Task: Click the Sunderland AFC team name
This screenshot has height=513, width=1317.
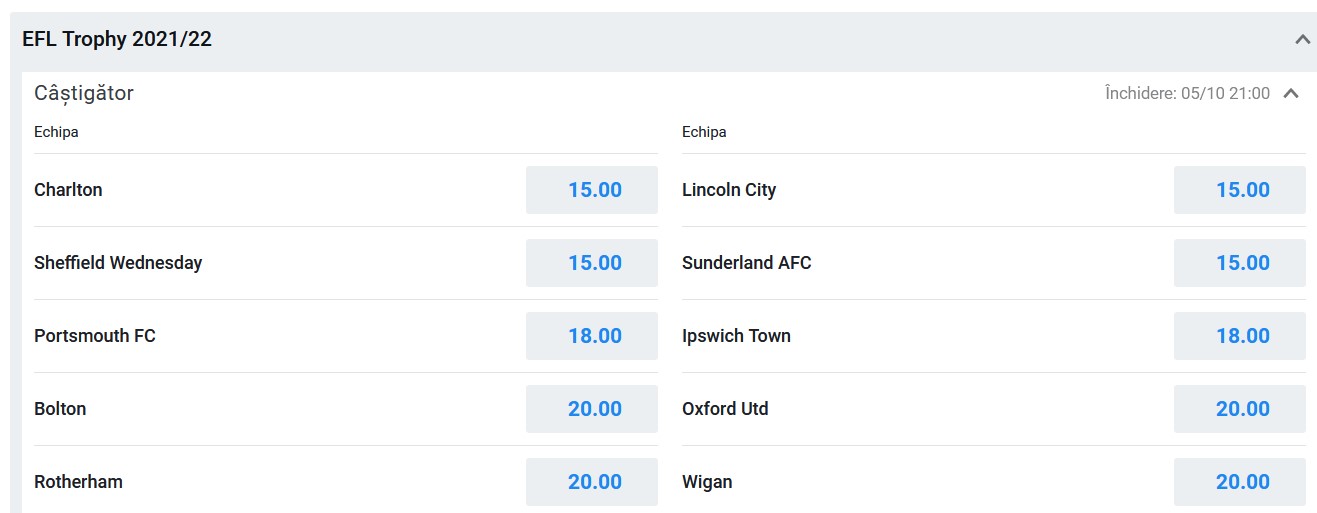Action: pyautogui.click(x=746, y=263)
